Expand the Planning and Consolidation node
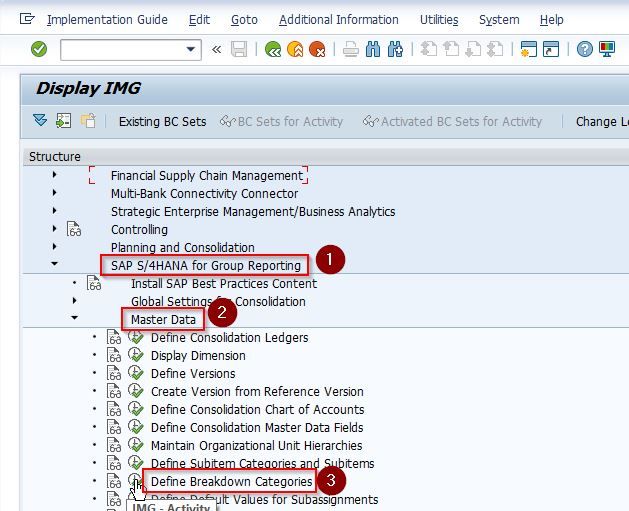The image size is (629, 511). point(55,246)
